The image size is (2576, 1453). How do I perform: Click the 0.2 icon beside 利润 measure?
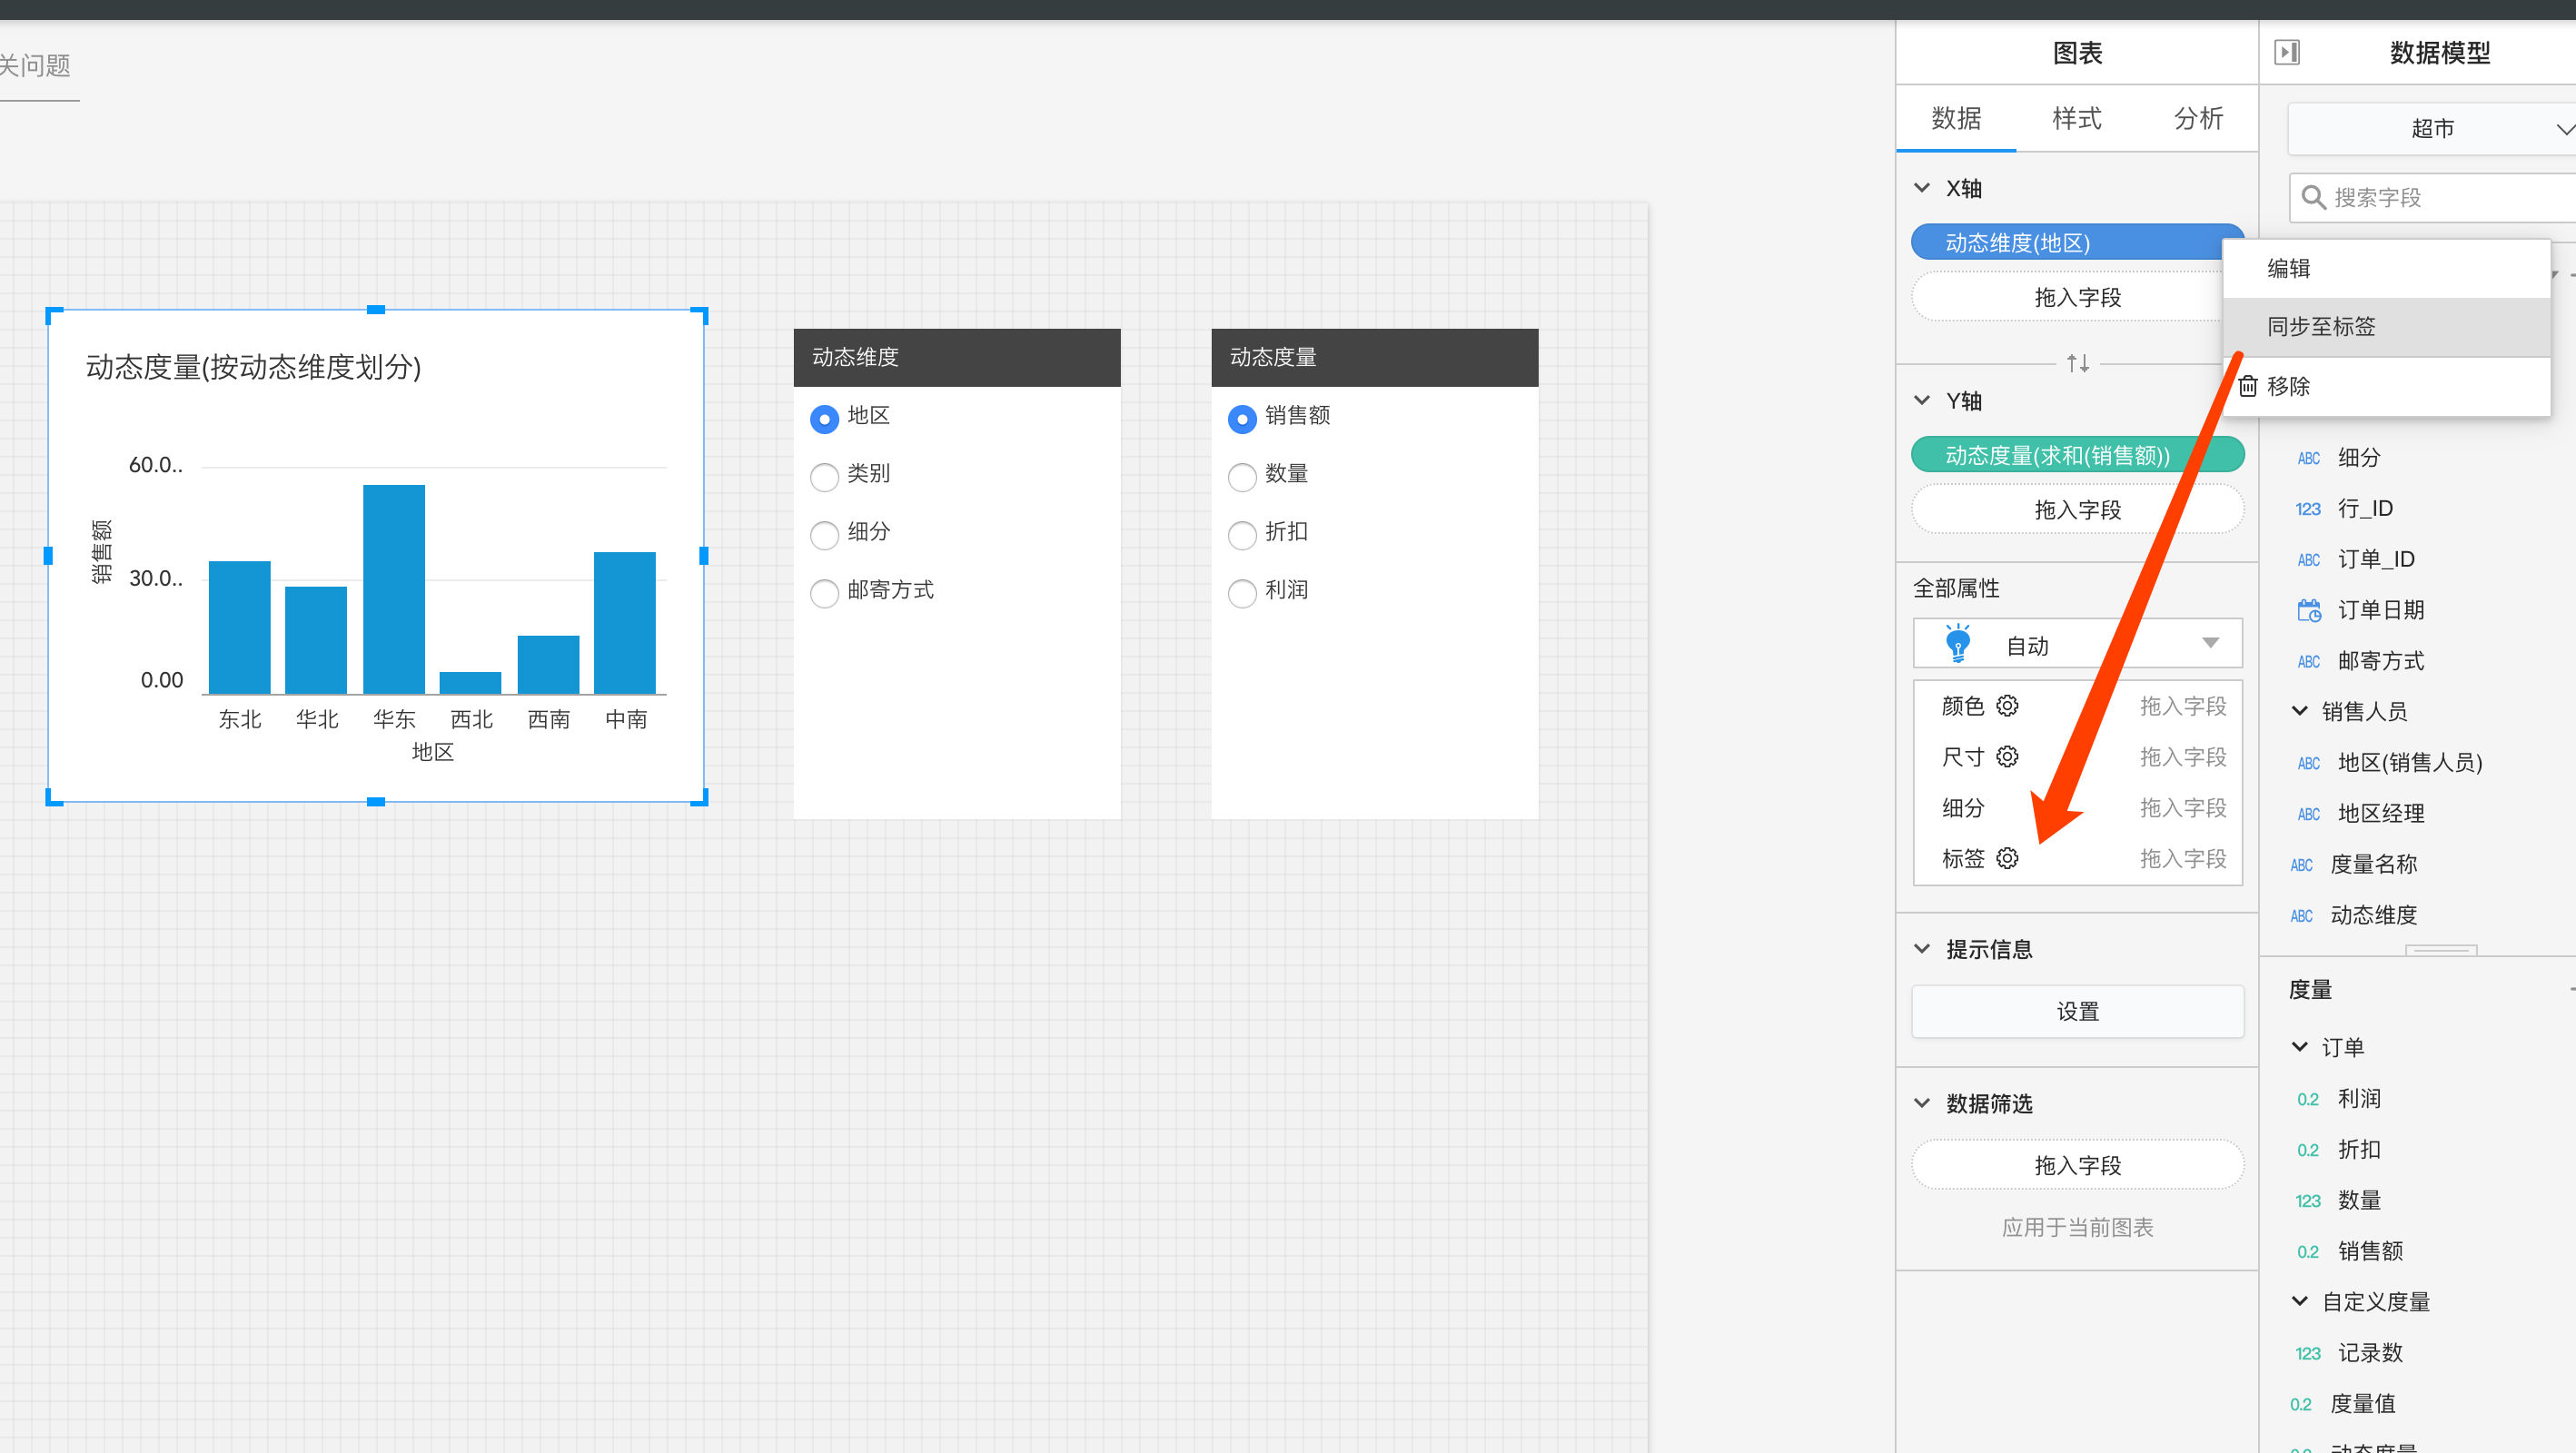(2308, 1099)
